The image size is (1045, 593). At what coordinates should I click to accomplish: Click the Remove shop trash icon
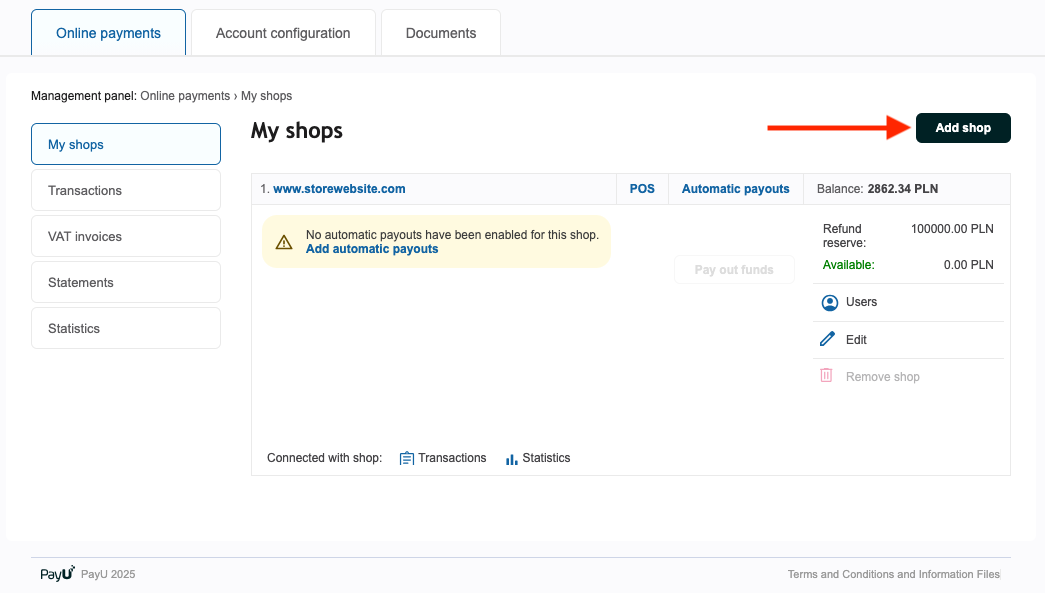(827, 376)
